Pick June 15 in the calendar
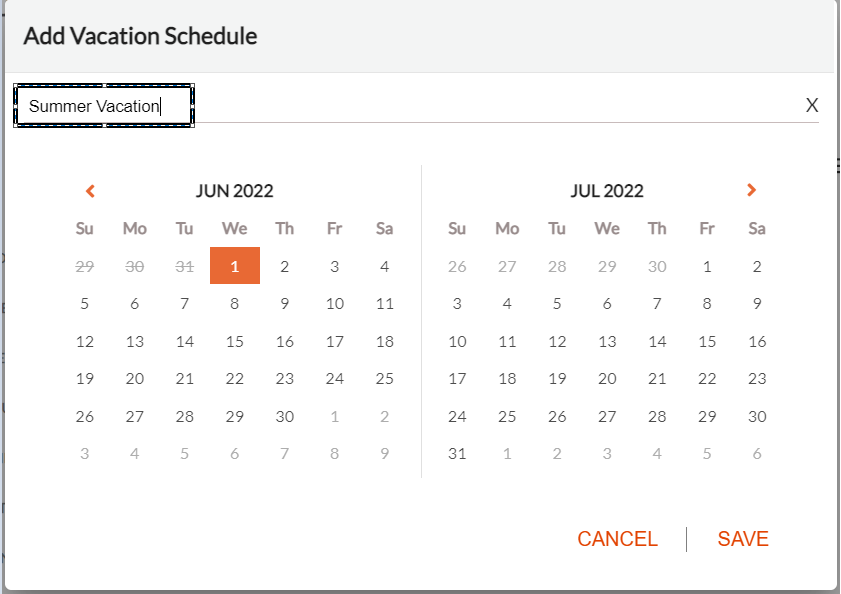This screenshot has height=594, width=841. (x=235, y=341)
